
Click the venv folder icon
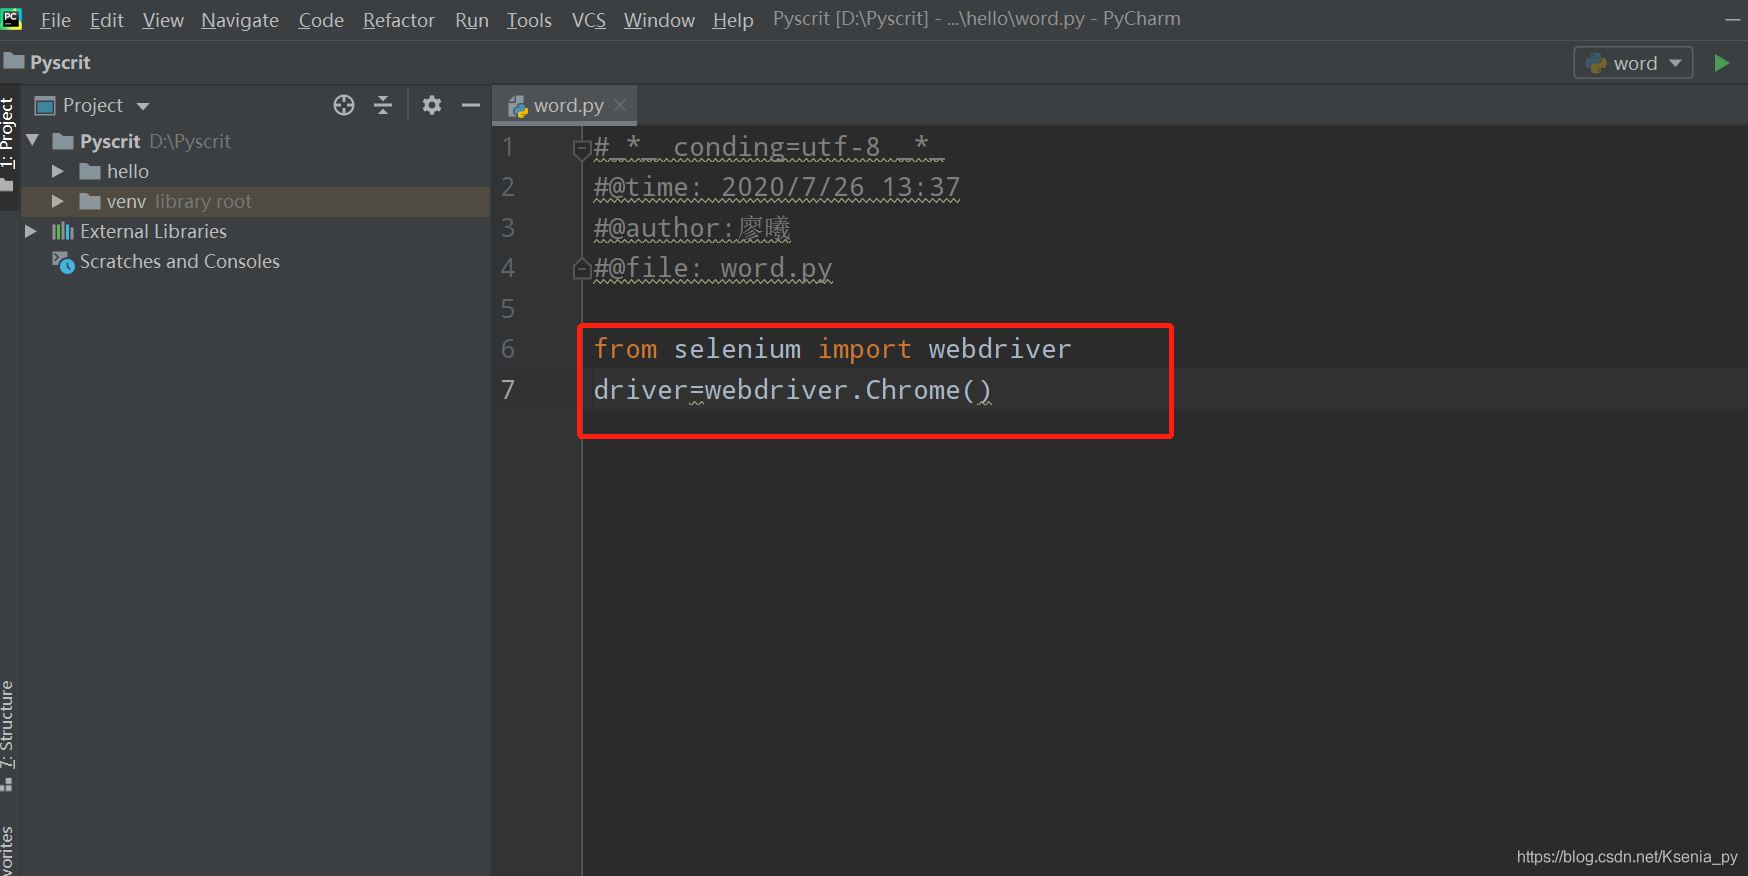click(90, 201)
